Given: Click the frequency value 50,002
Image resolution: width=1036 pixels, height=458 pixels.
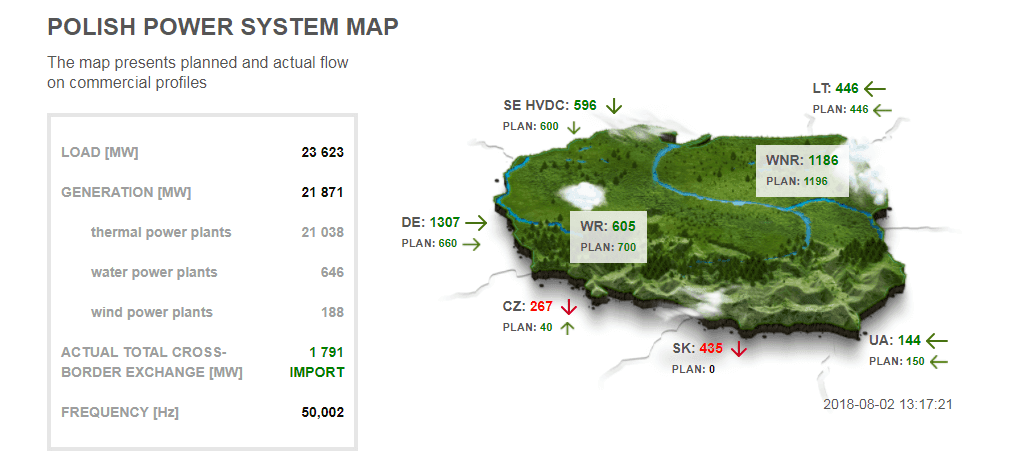Looking at the screenshot, I should (x=322, y=412).
